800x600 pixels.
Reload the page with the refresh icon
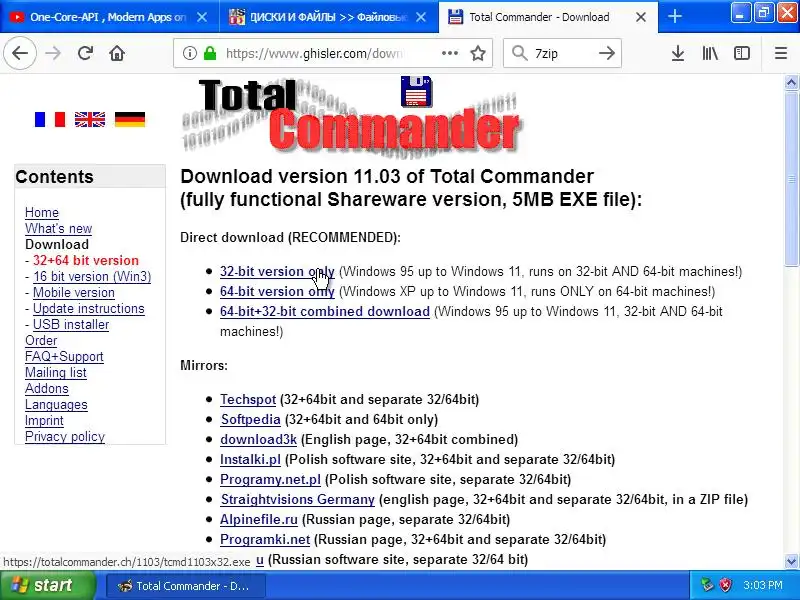tap(85, 53)
